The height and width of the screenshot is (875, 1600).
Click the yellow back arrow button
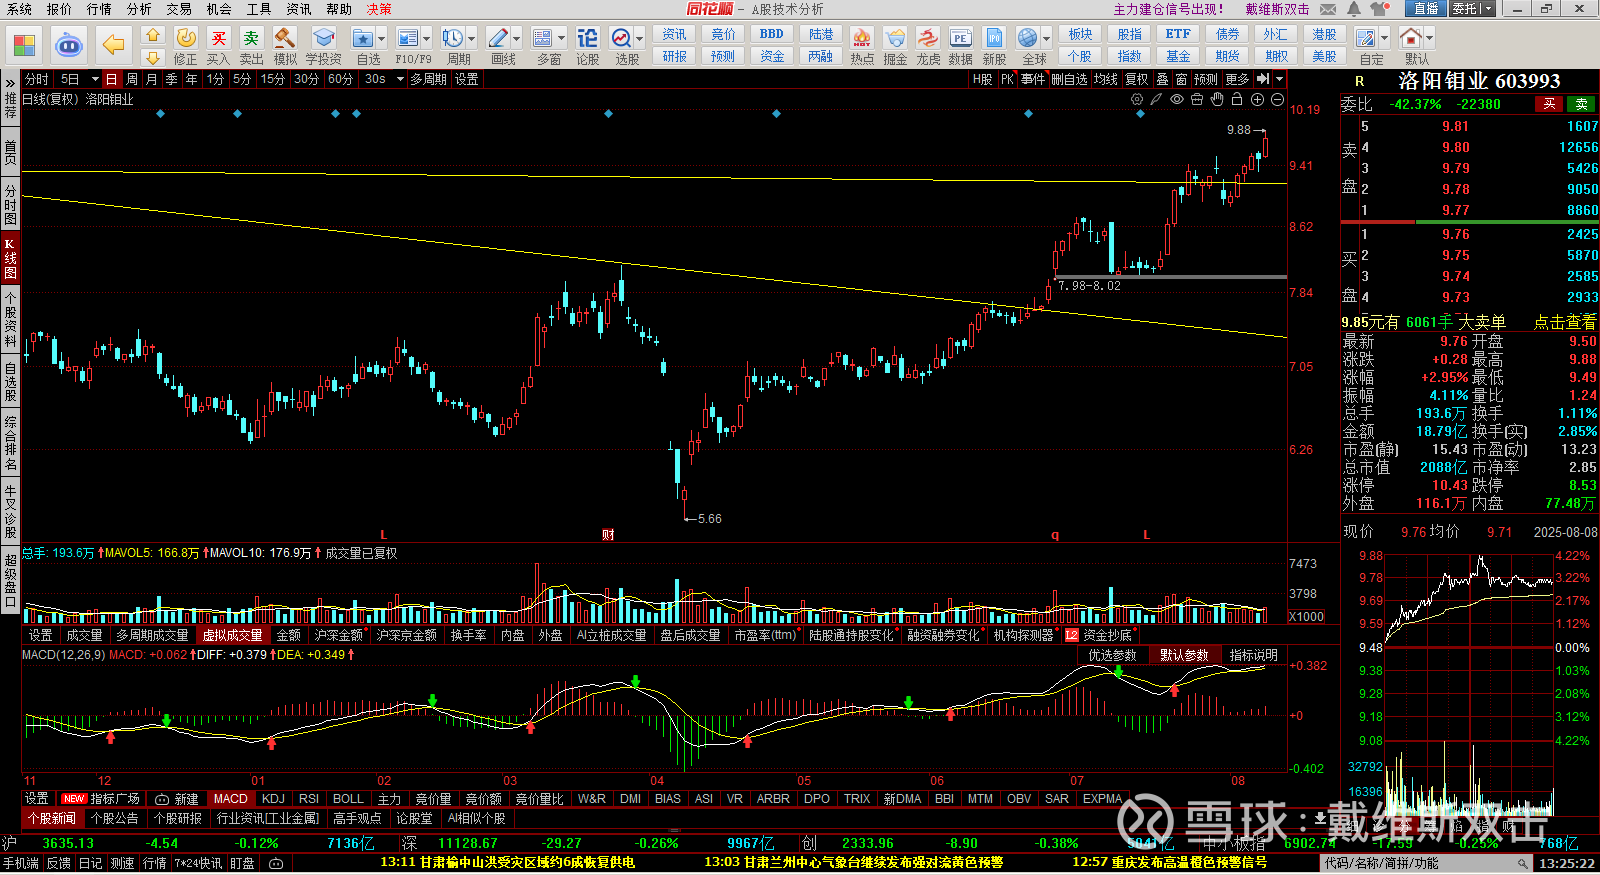pos(114,45)
